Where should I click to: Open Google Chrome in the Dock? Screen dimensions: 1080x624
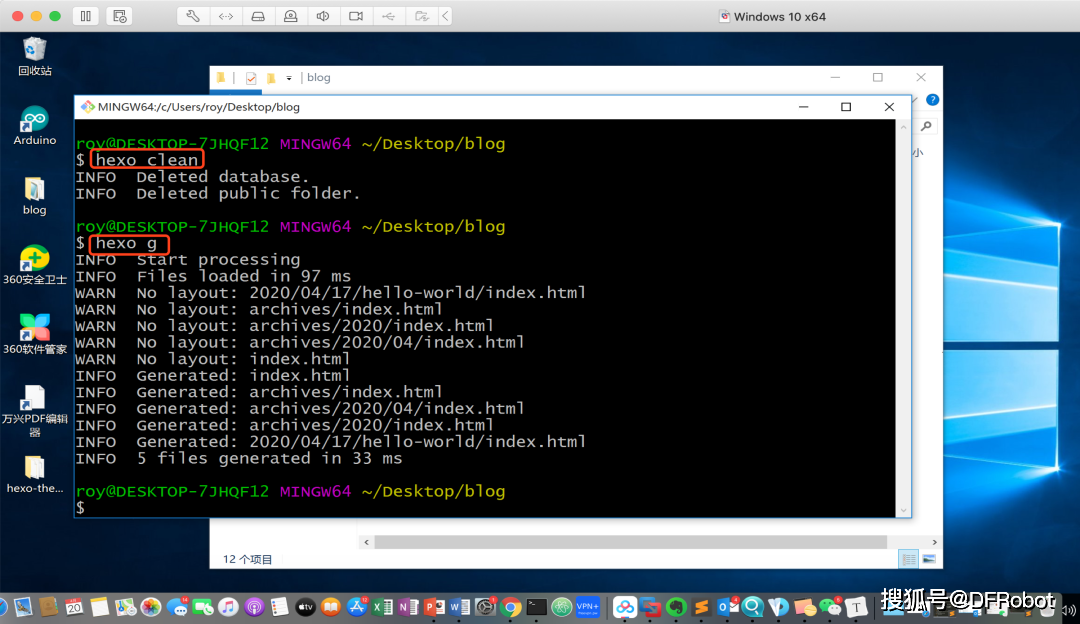(511, 607)
